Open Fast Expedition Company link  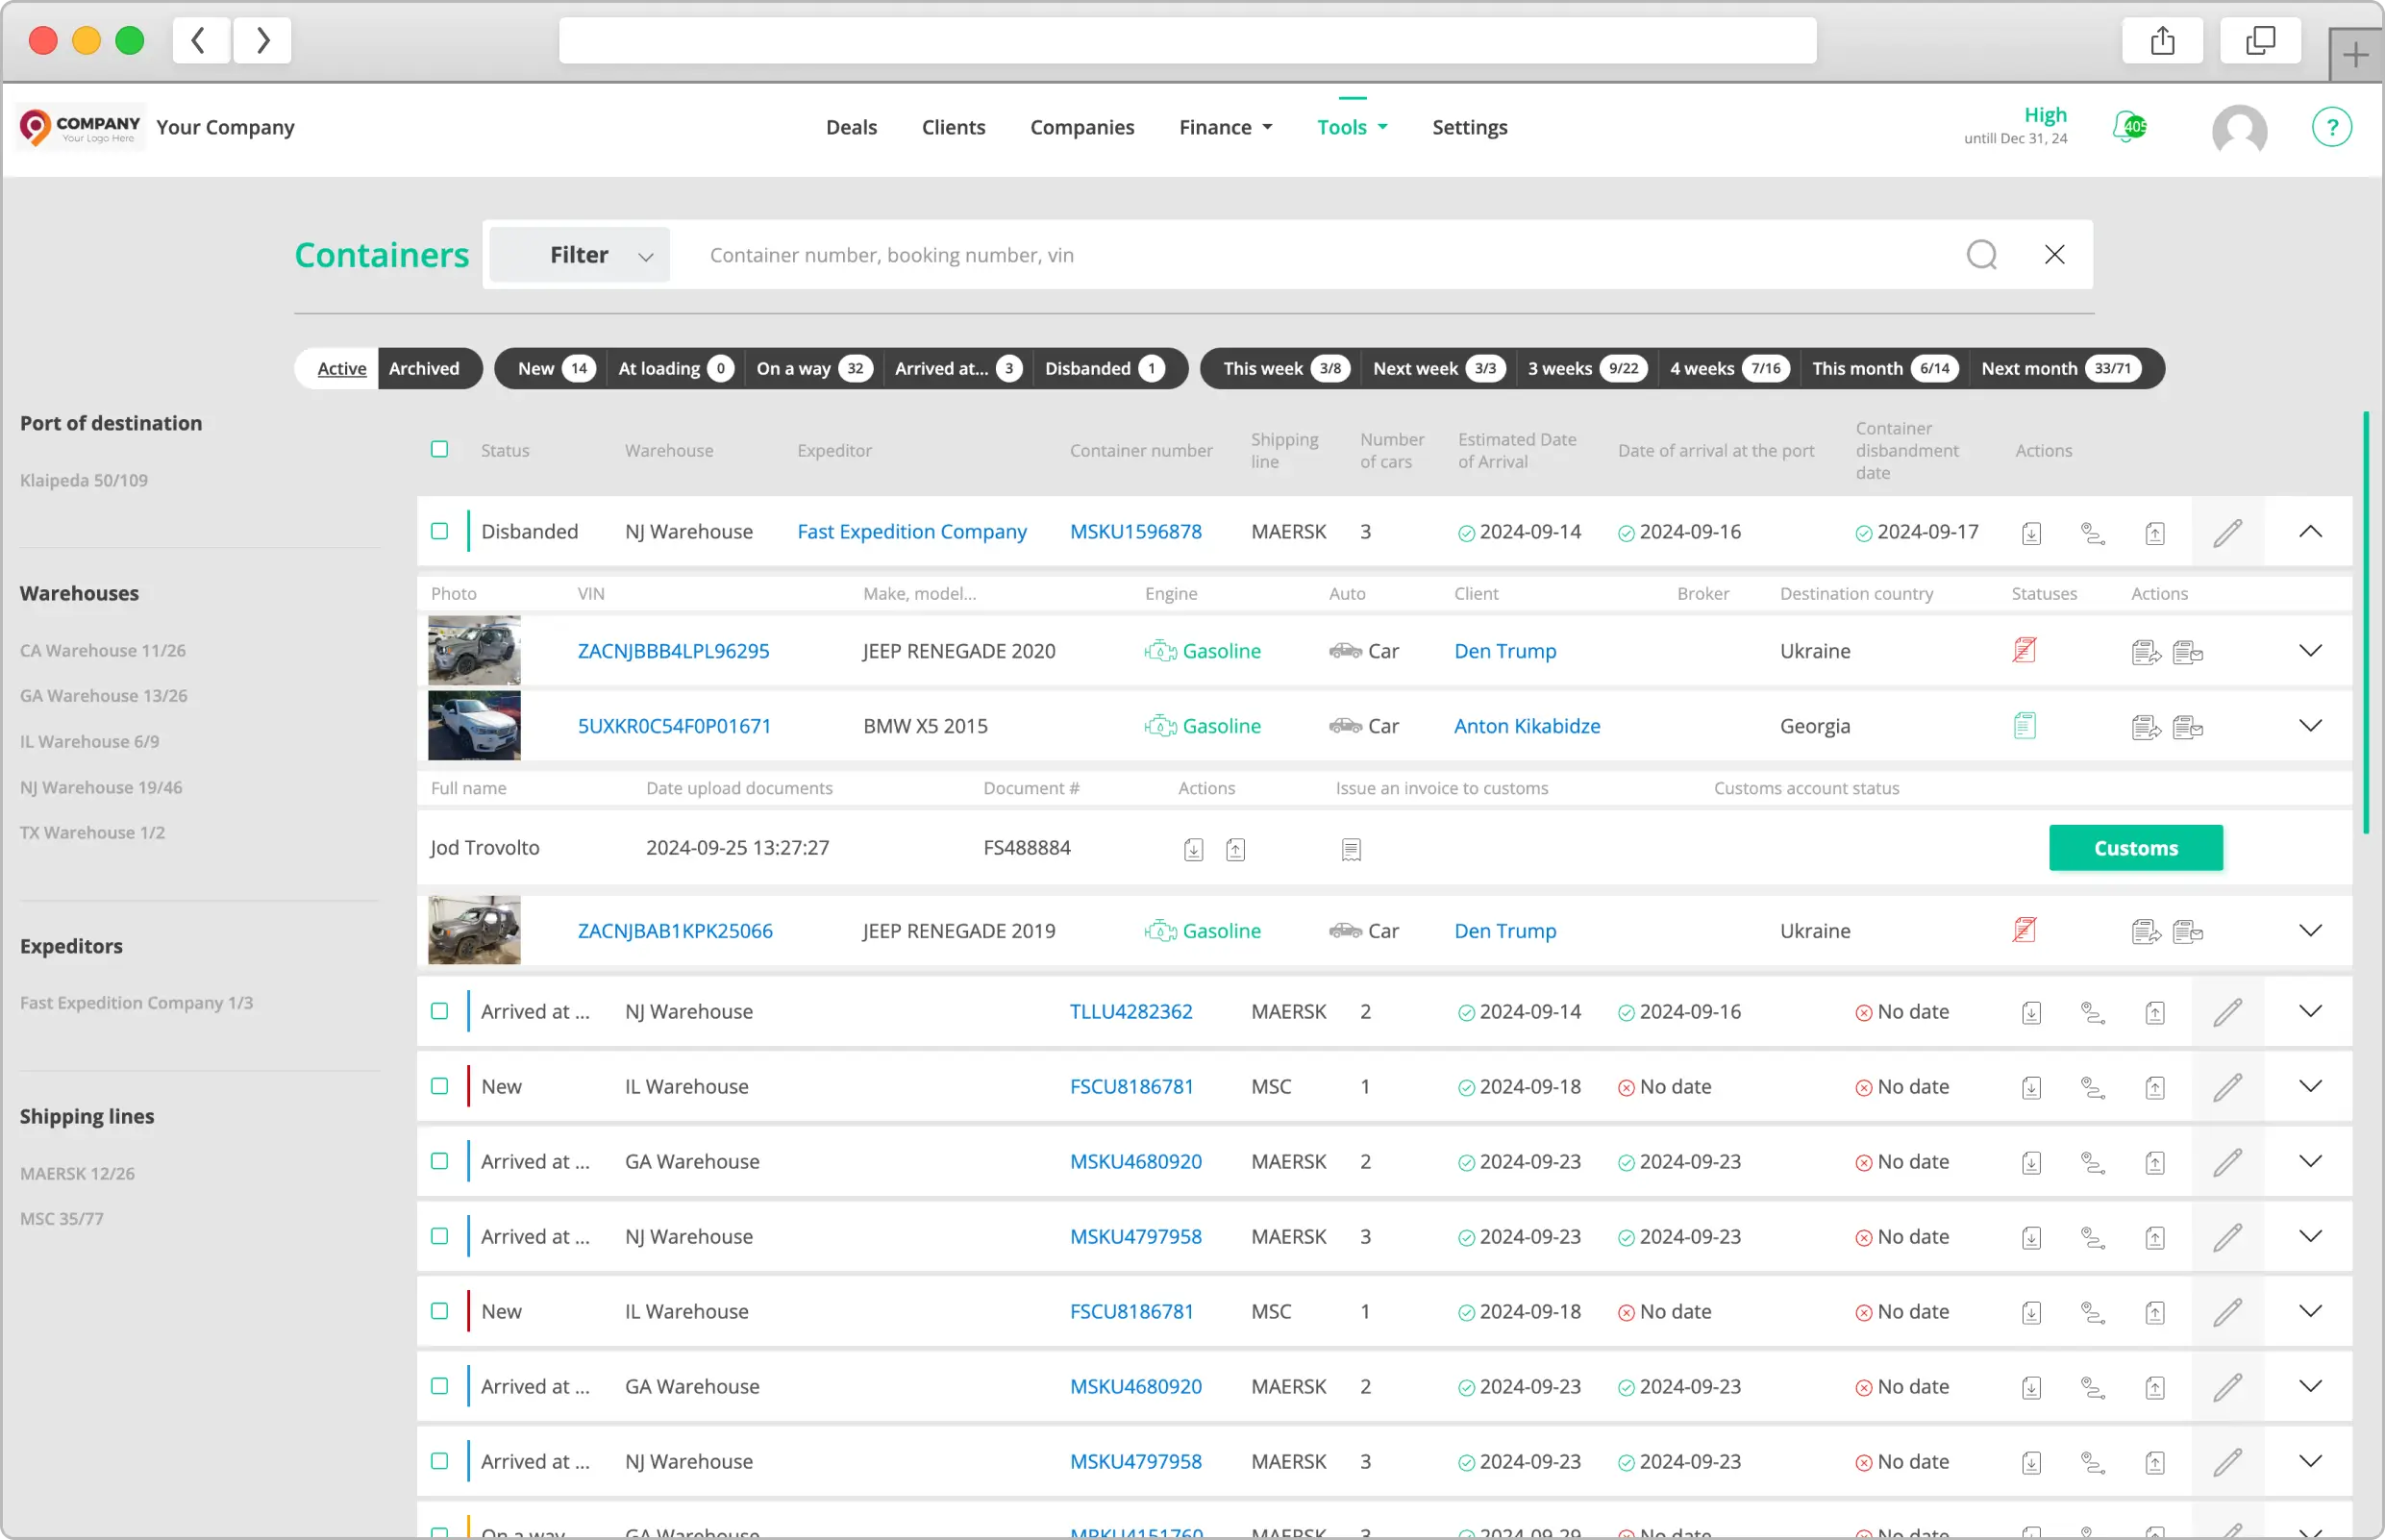point(911,532)
